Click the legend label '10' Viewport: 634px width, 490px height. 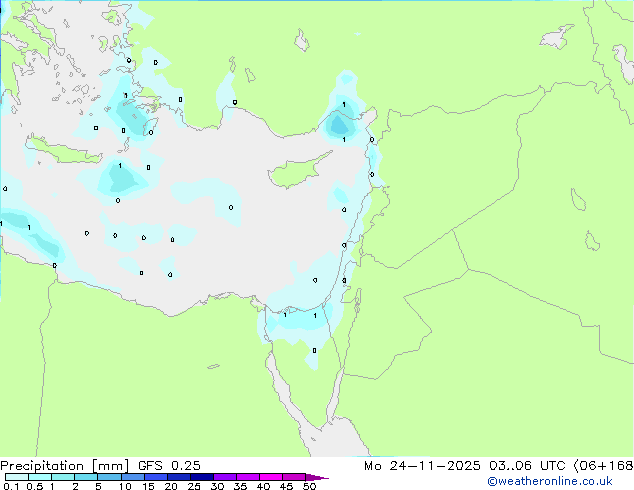tap(125, 486)
